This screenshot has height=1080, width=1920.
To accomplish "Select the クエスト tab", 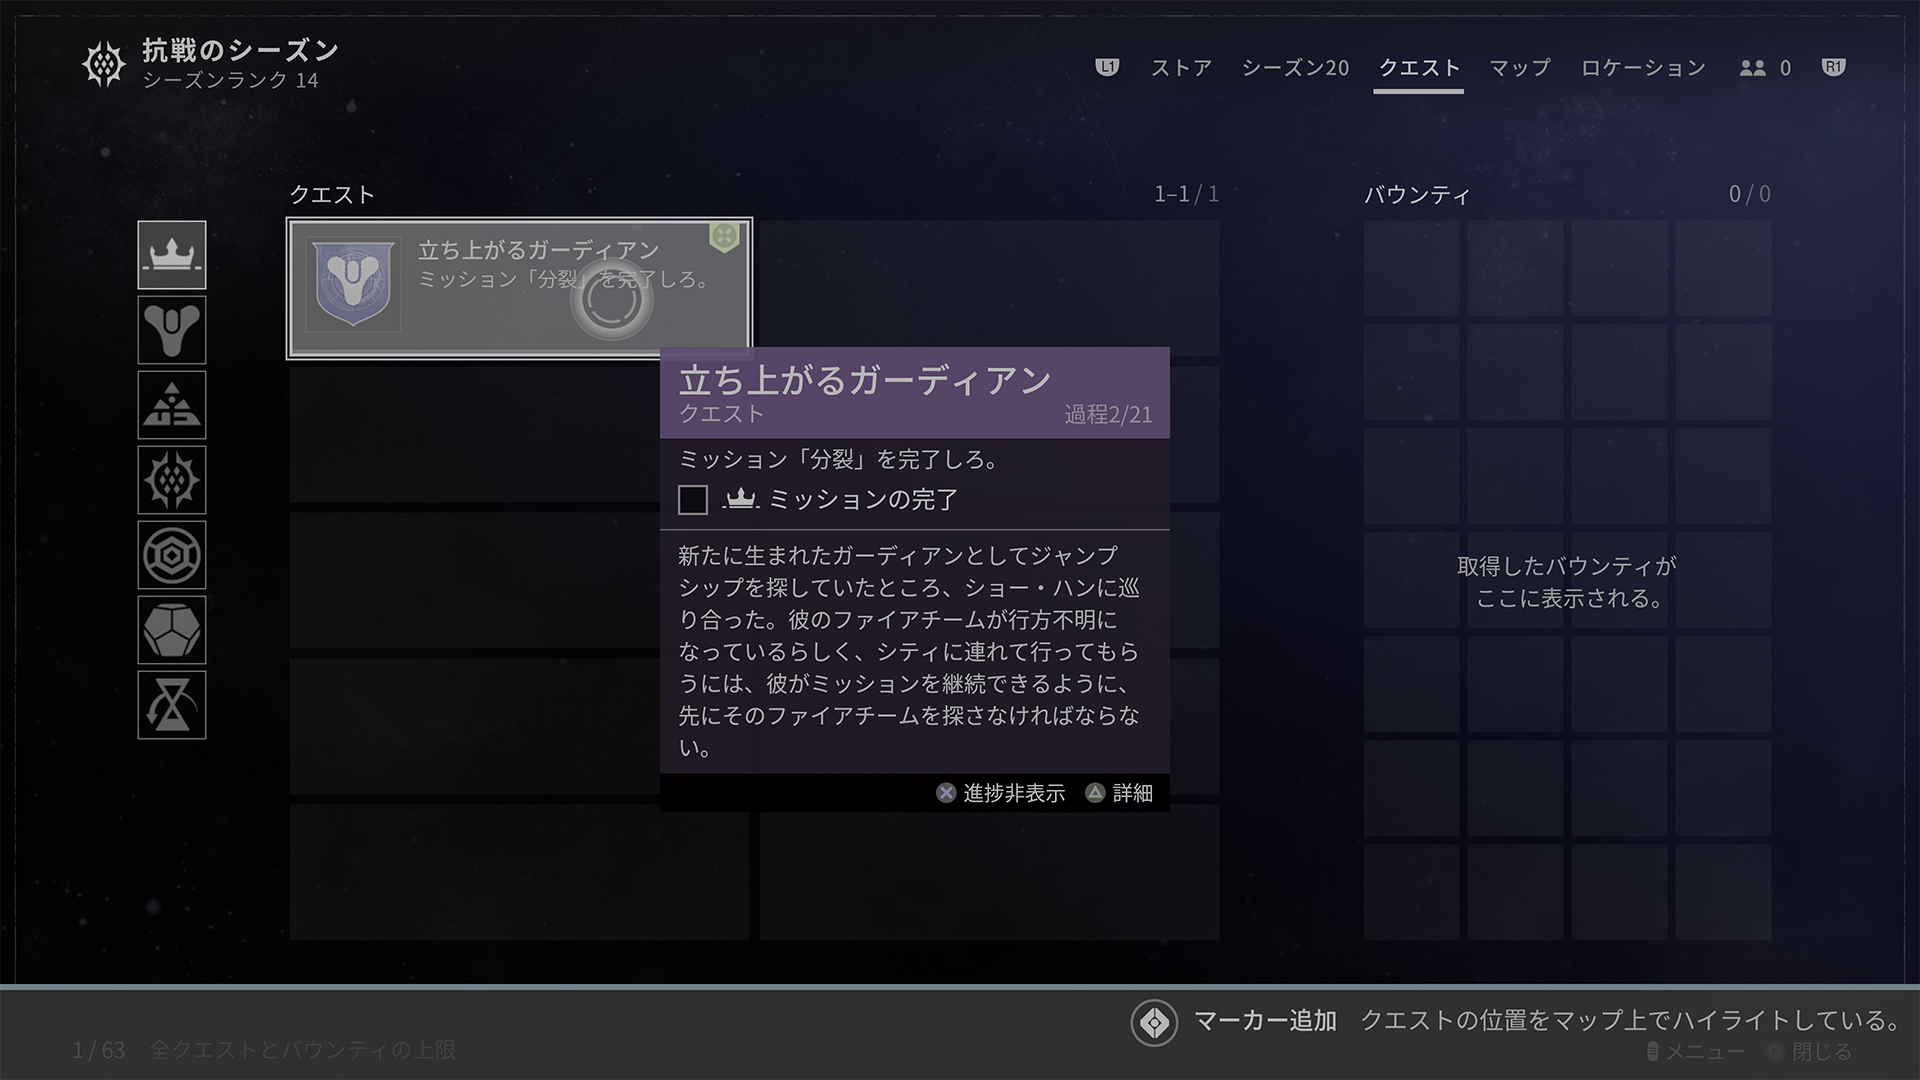I will click(1419, 68).
